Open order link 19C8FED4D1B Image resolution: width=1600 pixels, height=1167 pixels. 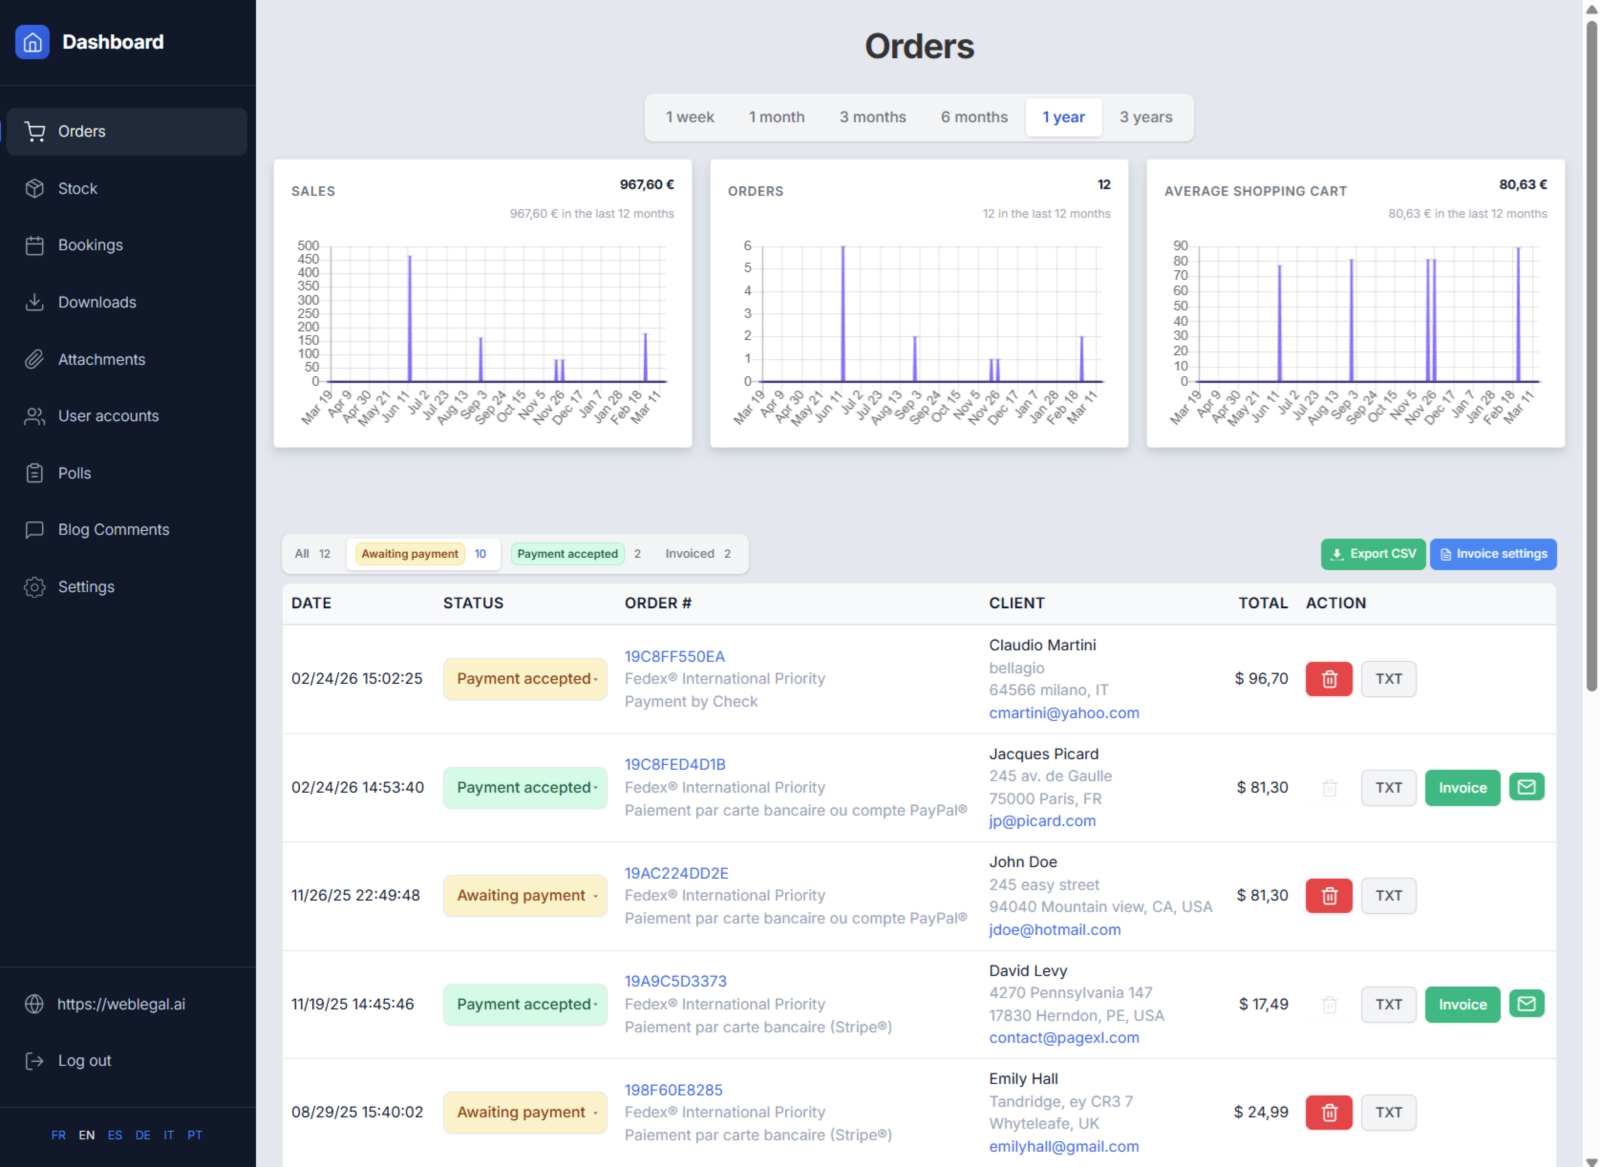tap(675, 764)
